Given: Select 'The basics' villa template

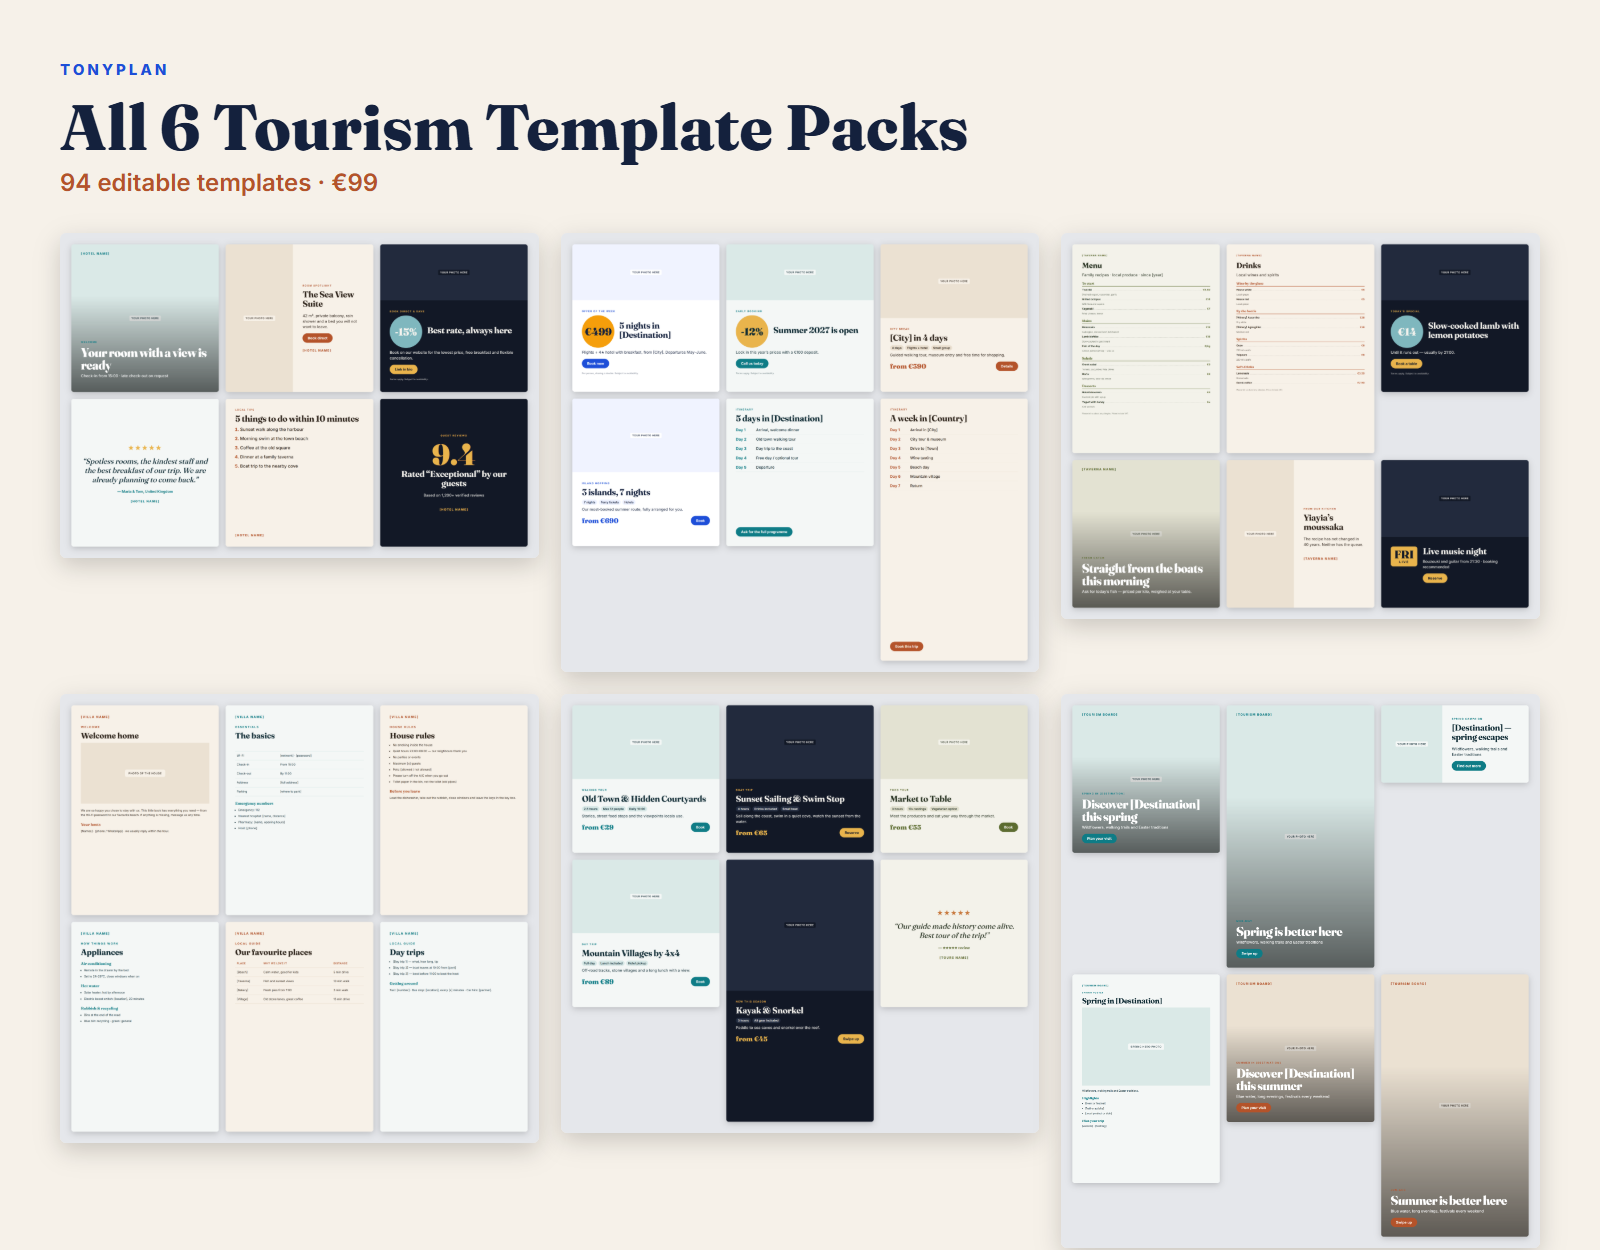Looking at the screenshot, I should [299, 810].
